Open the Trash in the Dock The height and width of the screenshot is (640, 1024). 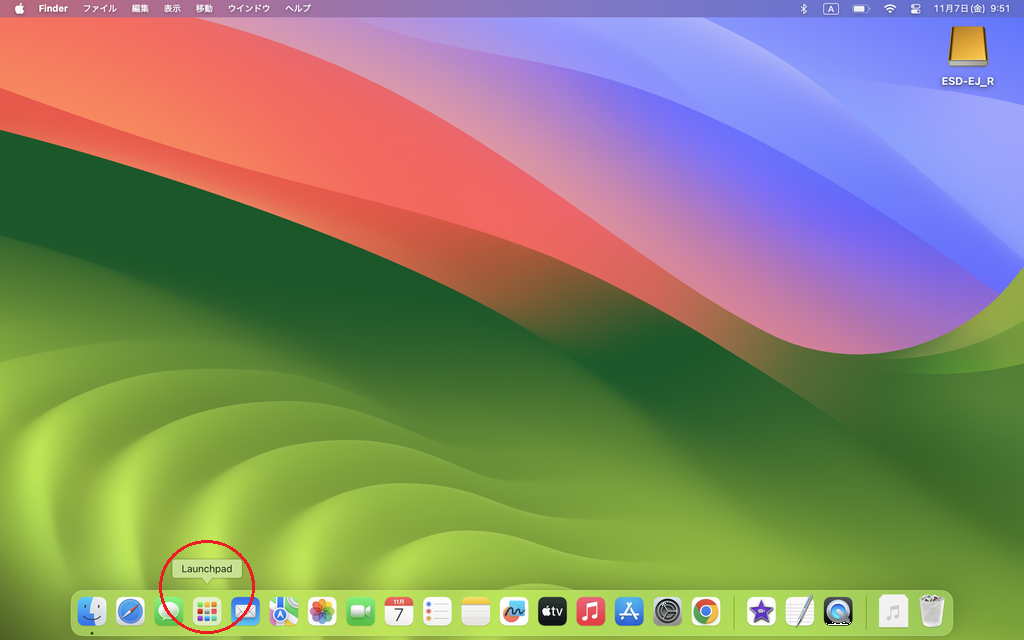click(x=932, y=610)
